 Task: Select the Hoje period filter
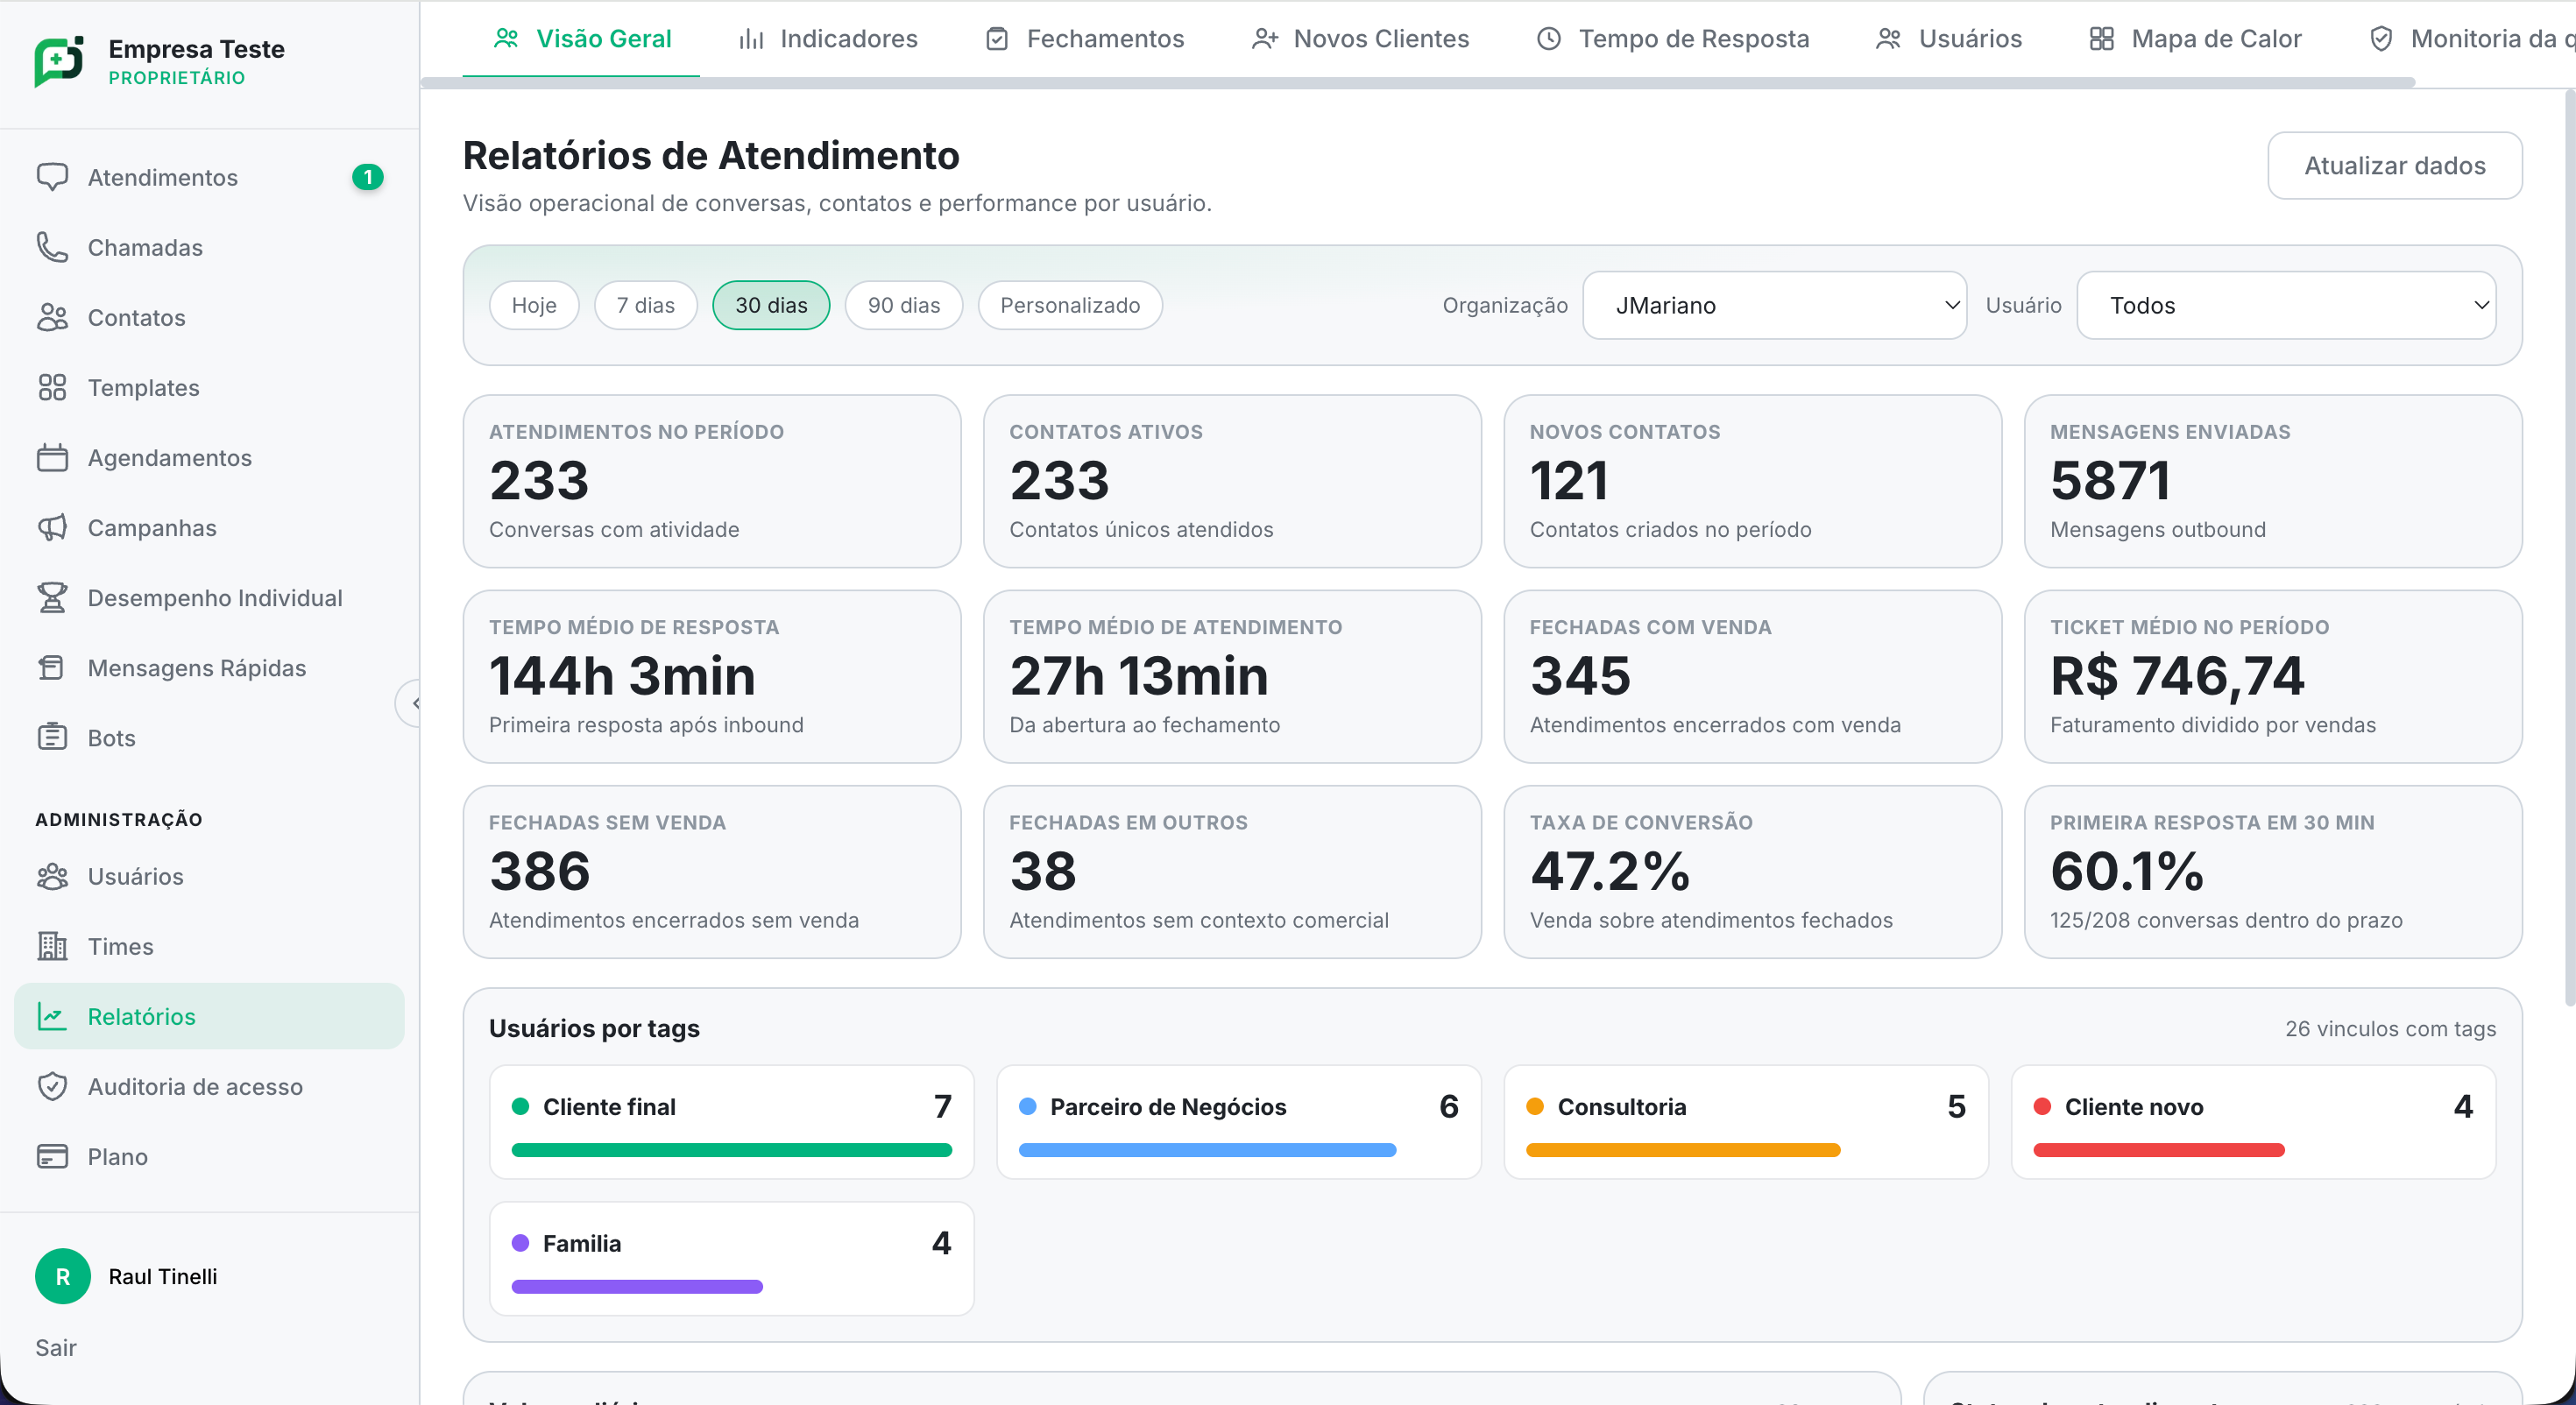(x=534, y=305)
